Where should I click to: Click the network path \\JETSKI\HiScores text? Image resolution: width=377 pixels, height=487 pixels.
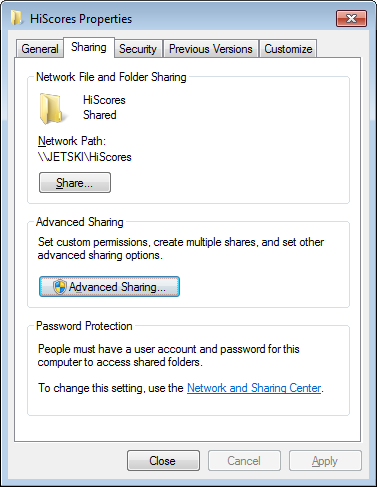85,157
